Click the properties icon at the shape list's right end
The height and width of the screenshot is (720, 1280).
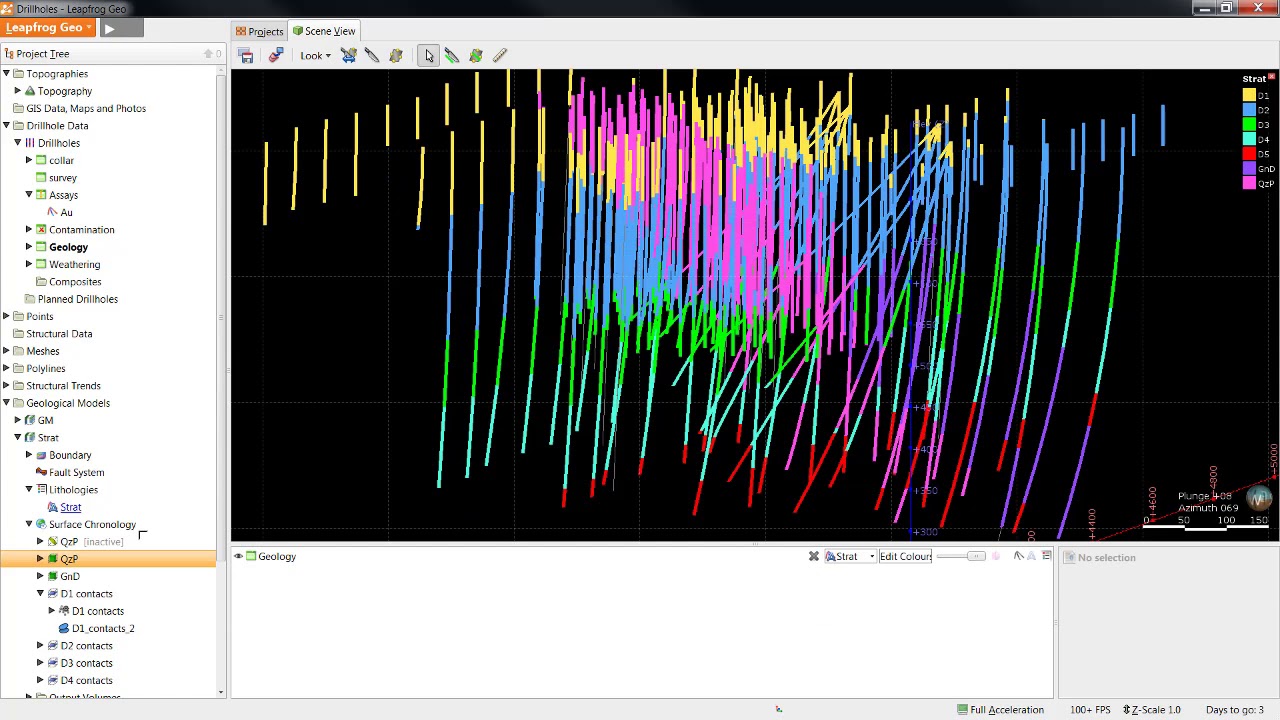(x=1046, y=556)
